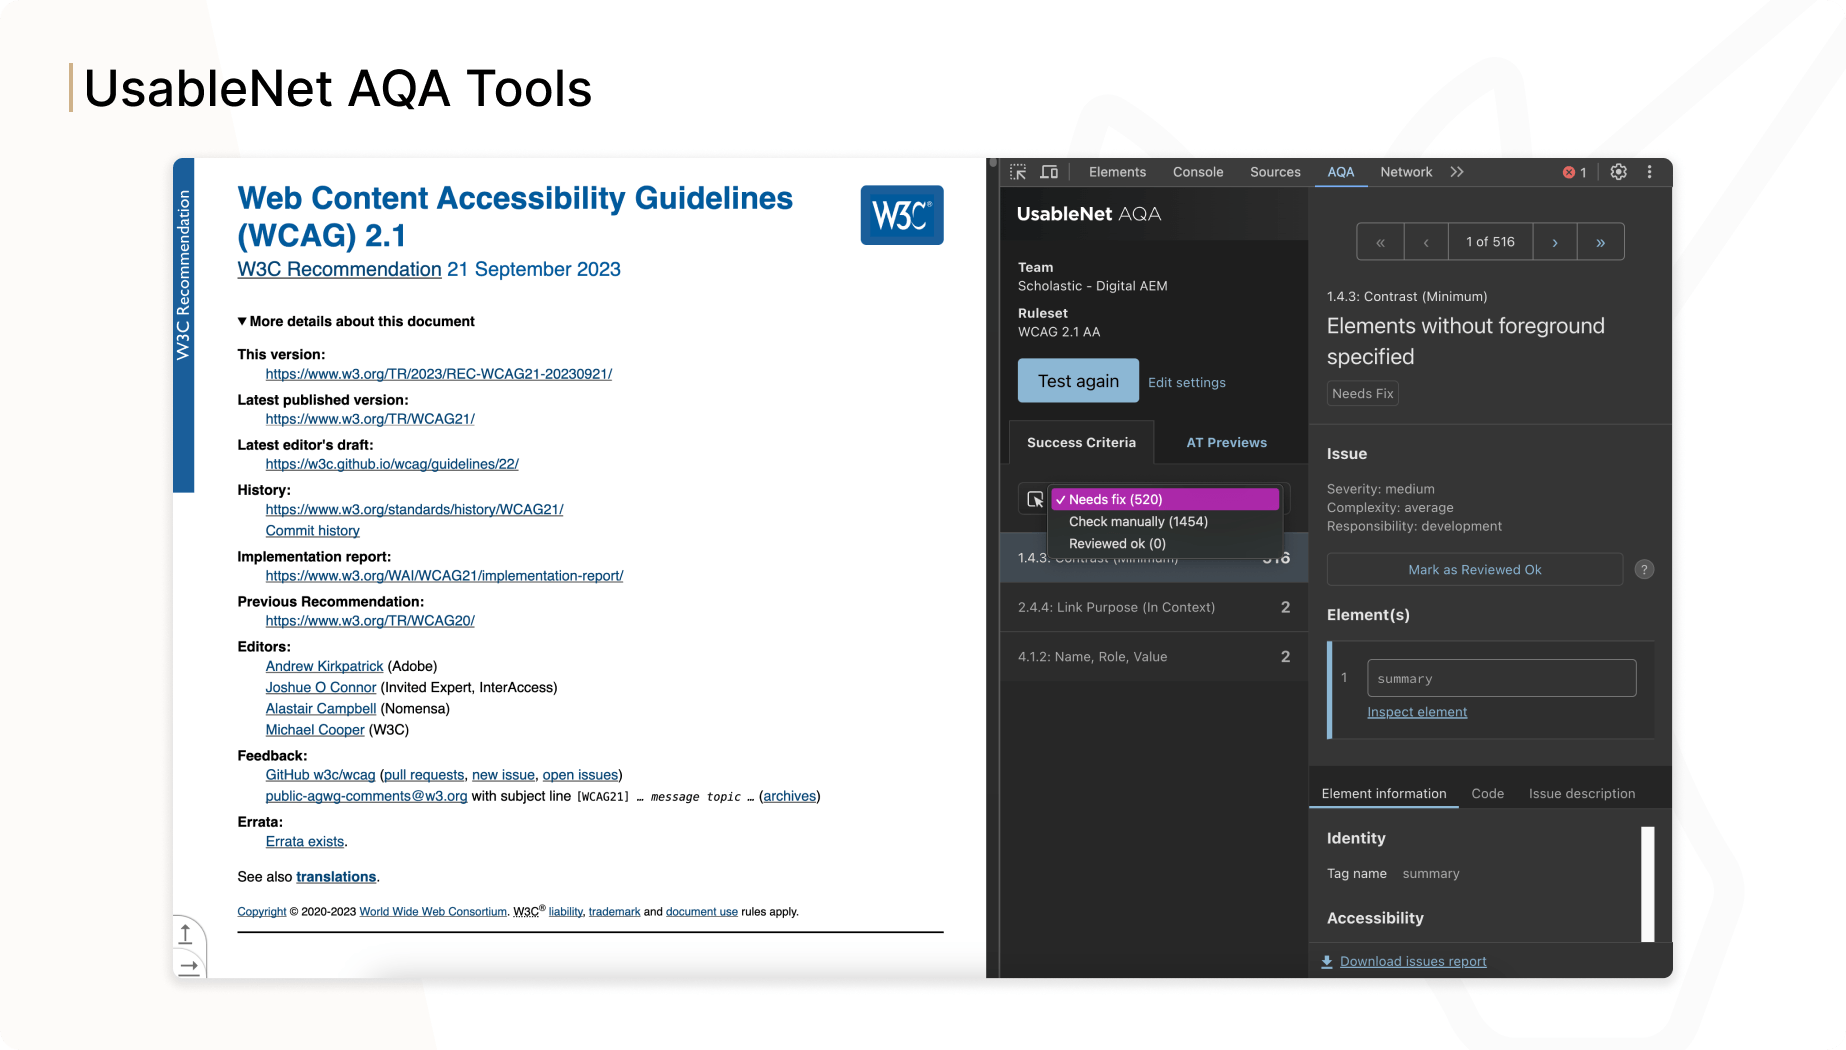
Task: Open the World Wide Web Consortium link
Action: [433, 912]
